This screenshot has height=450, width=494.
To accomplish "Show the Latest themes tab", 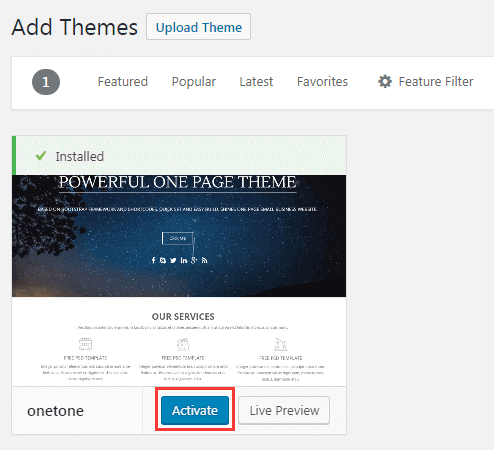I will point(256,82).
